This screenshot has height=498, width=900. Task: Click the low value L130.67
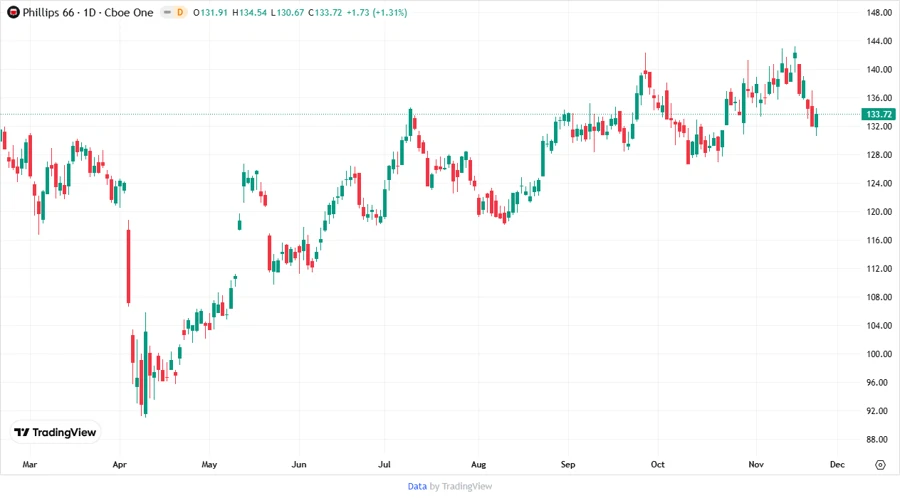click(x=288, y=12)
